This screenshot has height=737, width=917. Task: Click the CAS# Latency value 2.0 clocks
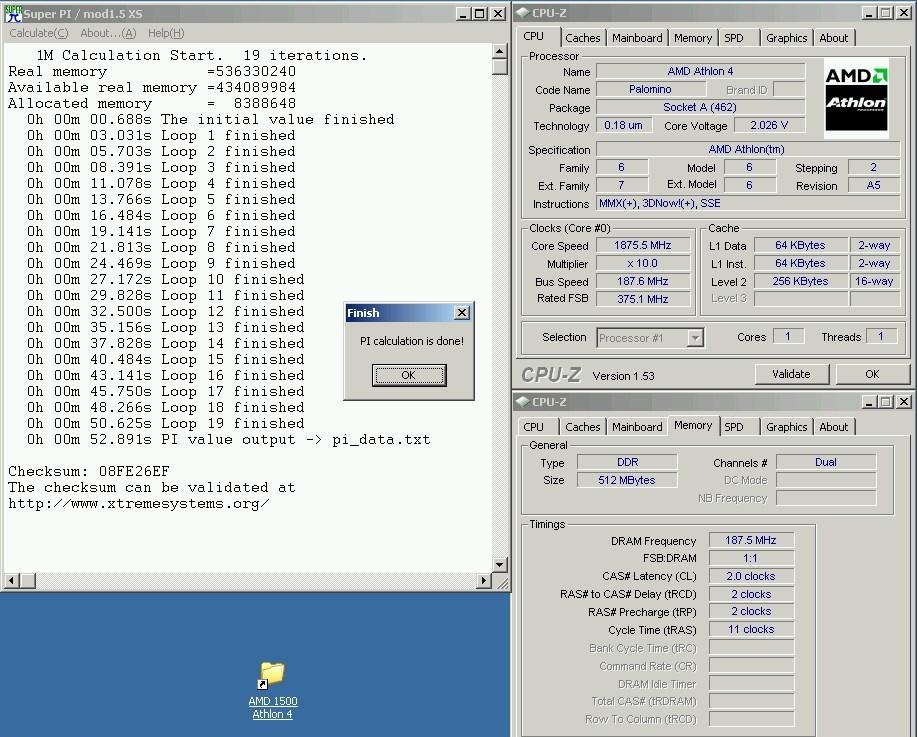coord(751,576)
